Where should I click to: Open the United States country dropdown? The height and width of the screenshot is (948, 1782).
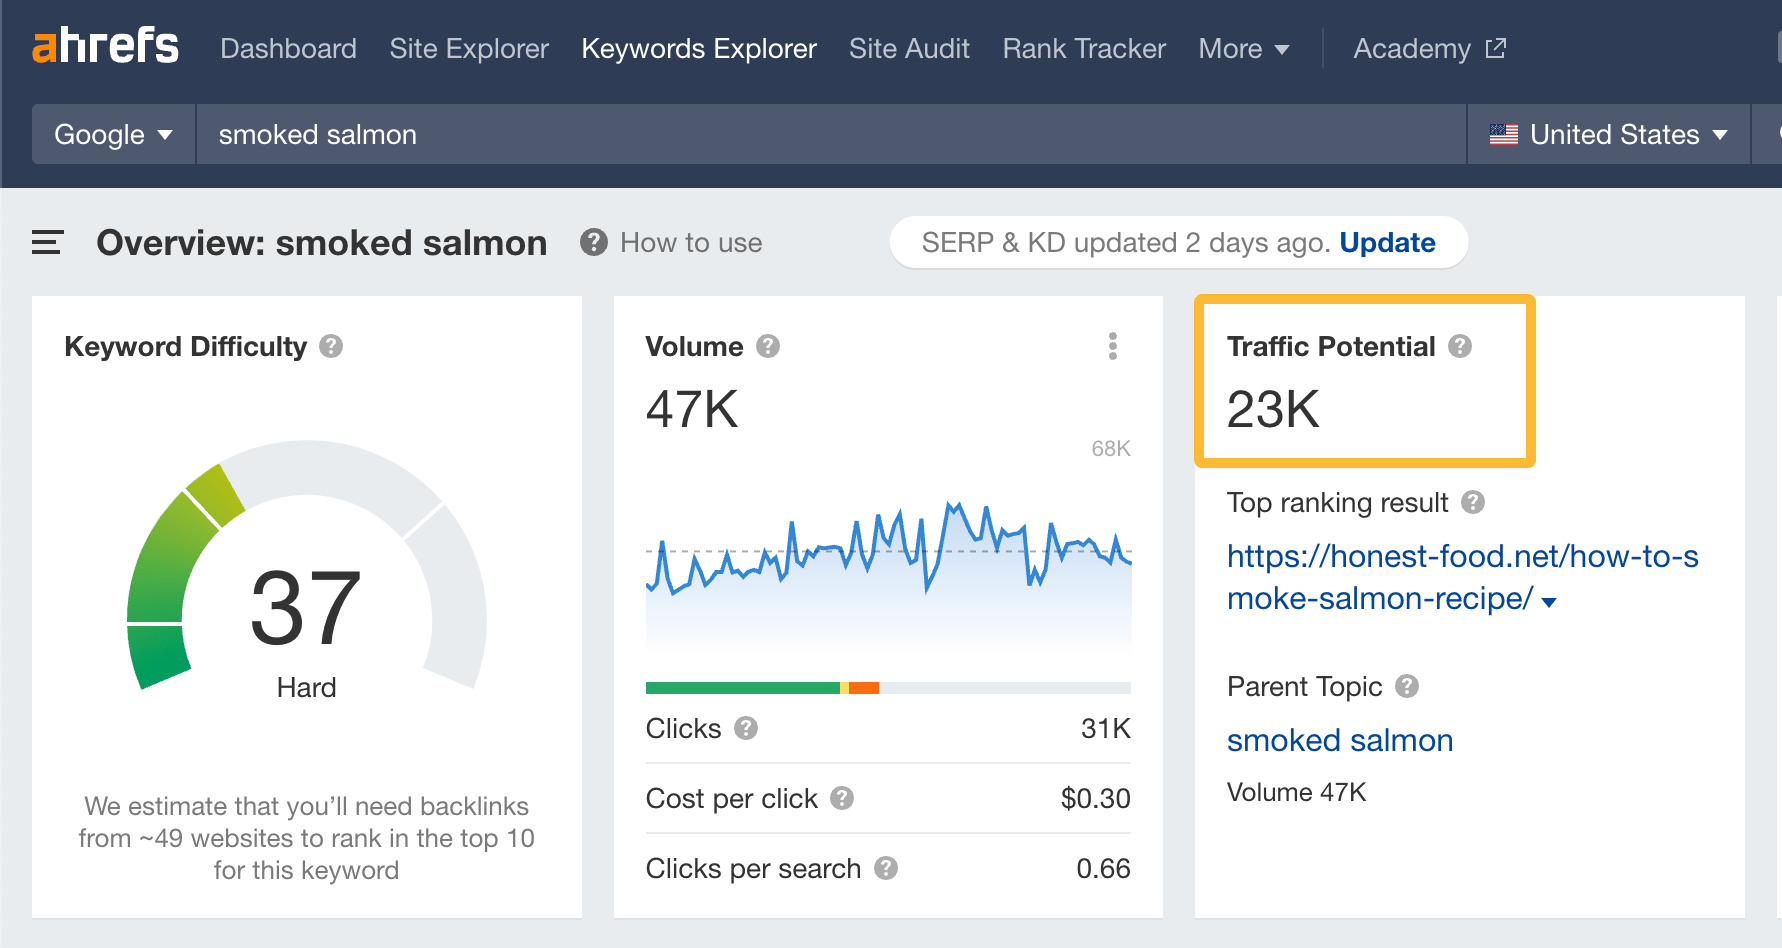pos(1607,134)
